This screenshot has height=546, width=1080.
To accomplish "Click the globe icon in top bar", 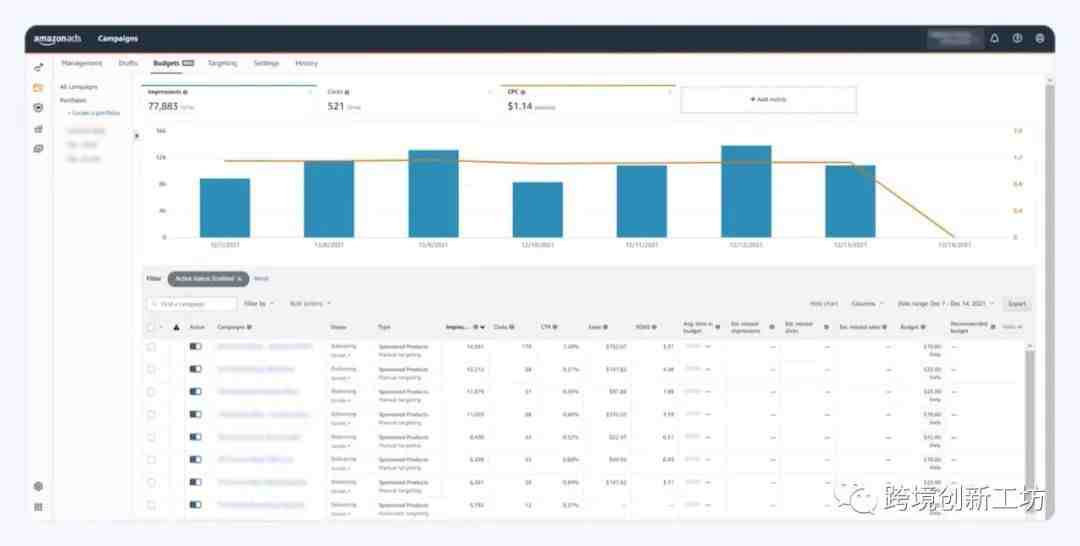I will (x=1040, y=39).
